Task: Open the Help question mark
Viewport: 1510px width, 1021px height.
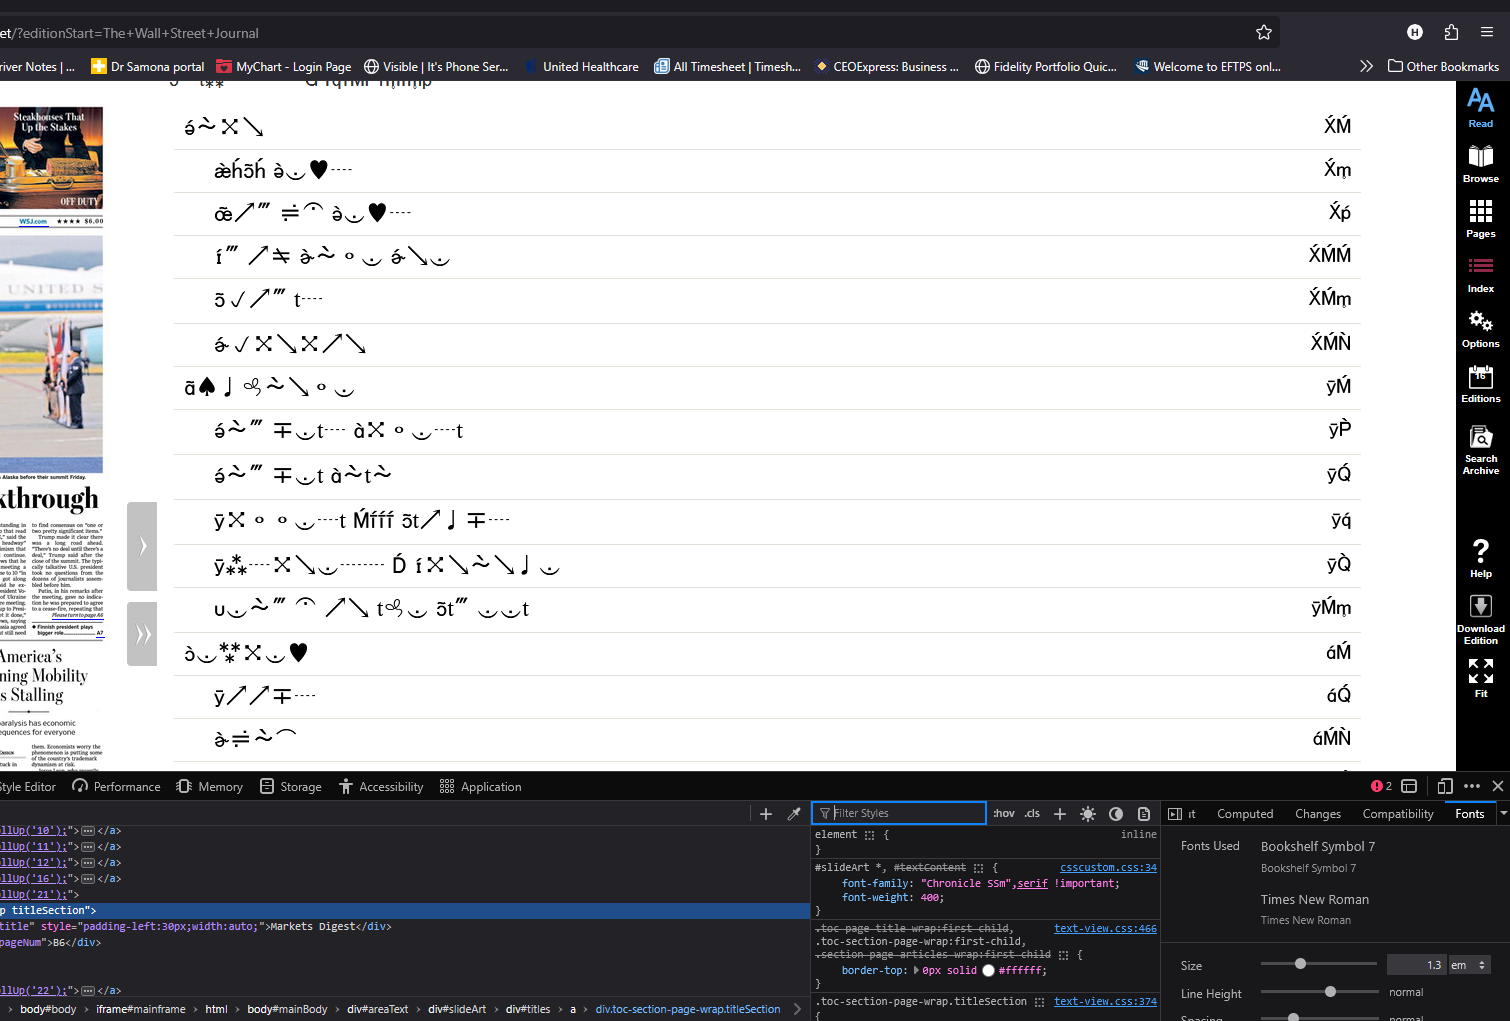Action: (1480, 558)
